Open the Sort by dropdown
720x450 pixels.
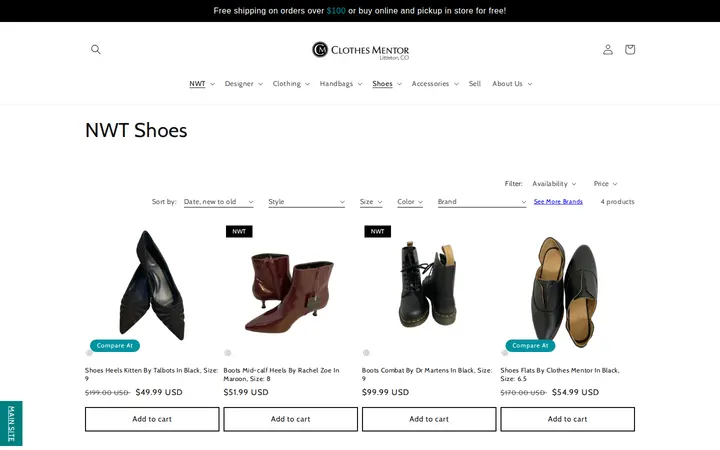point(219,202)
